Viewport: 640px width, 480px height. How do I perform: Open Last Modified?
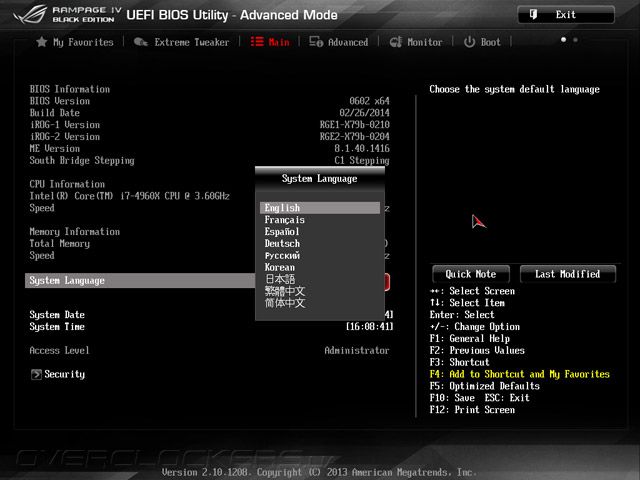pyautogui.click(x=568, y=274)
